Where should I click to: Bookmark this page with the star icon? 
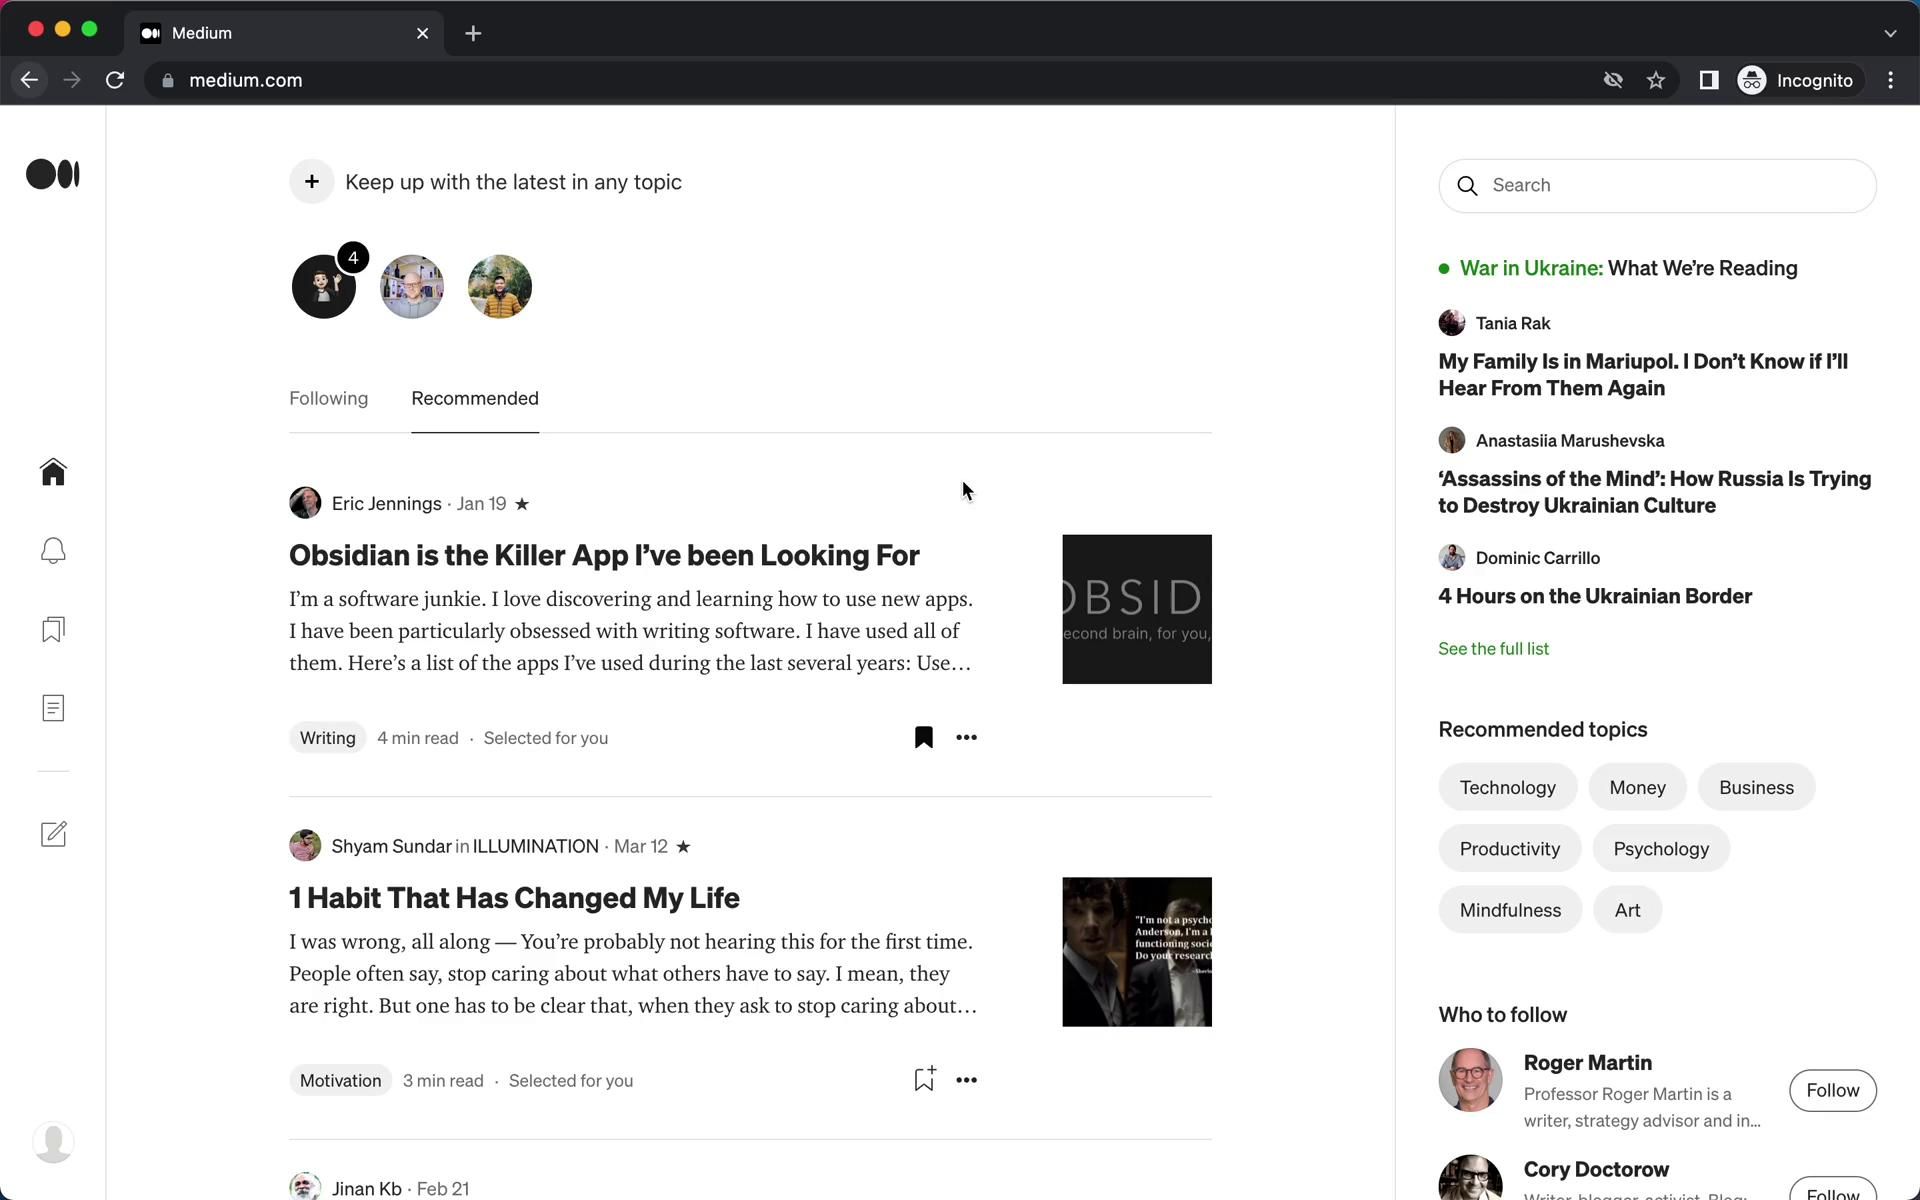coord(1656,80)
